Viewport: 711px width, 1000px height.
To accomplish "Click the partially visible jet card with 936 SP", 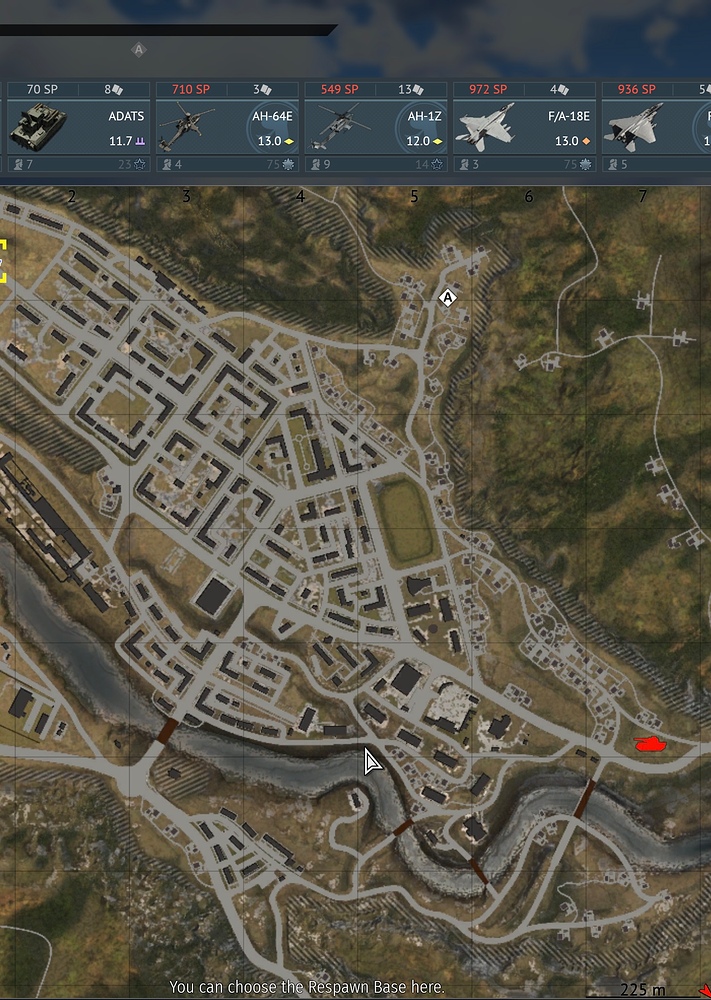I will 656,127.
